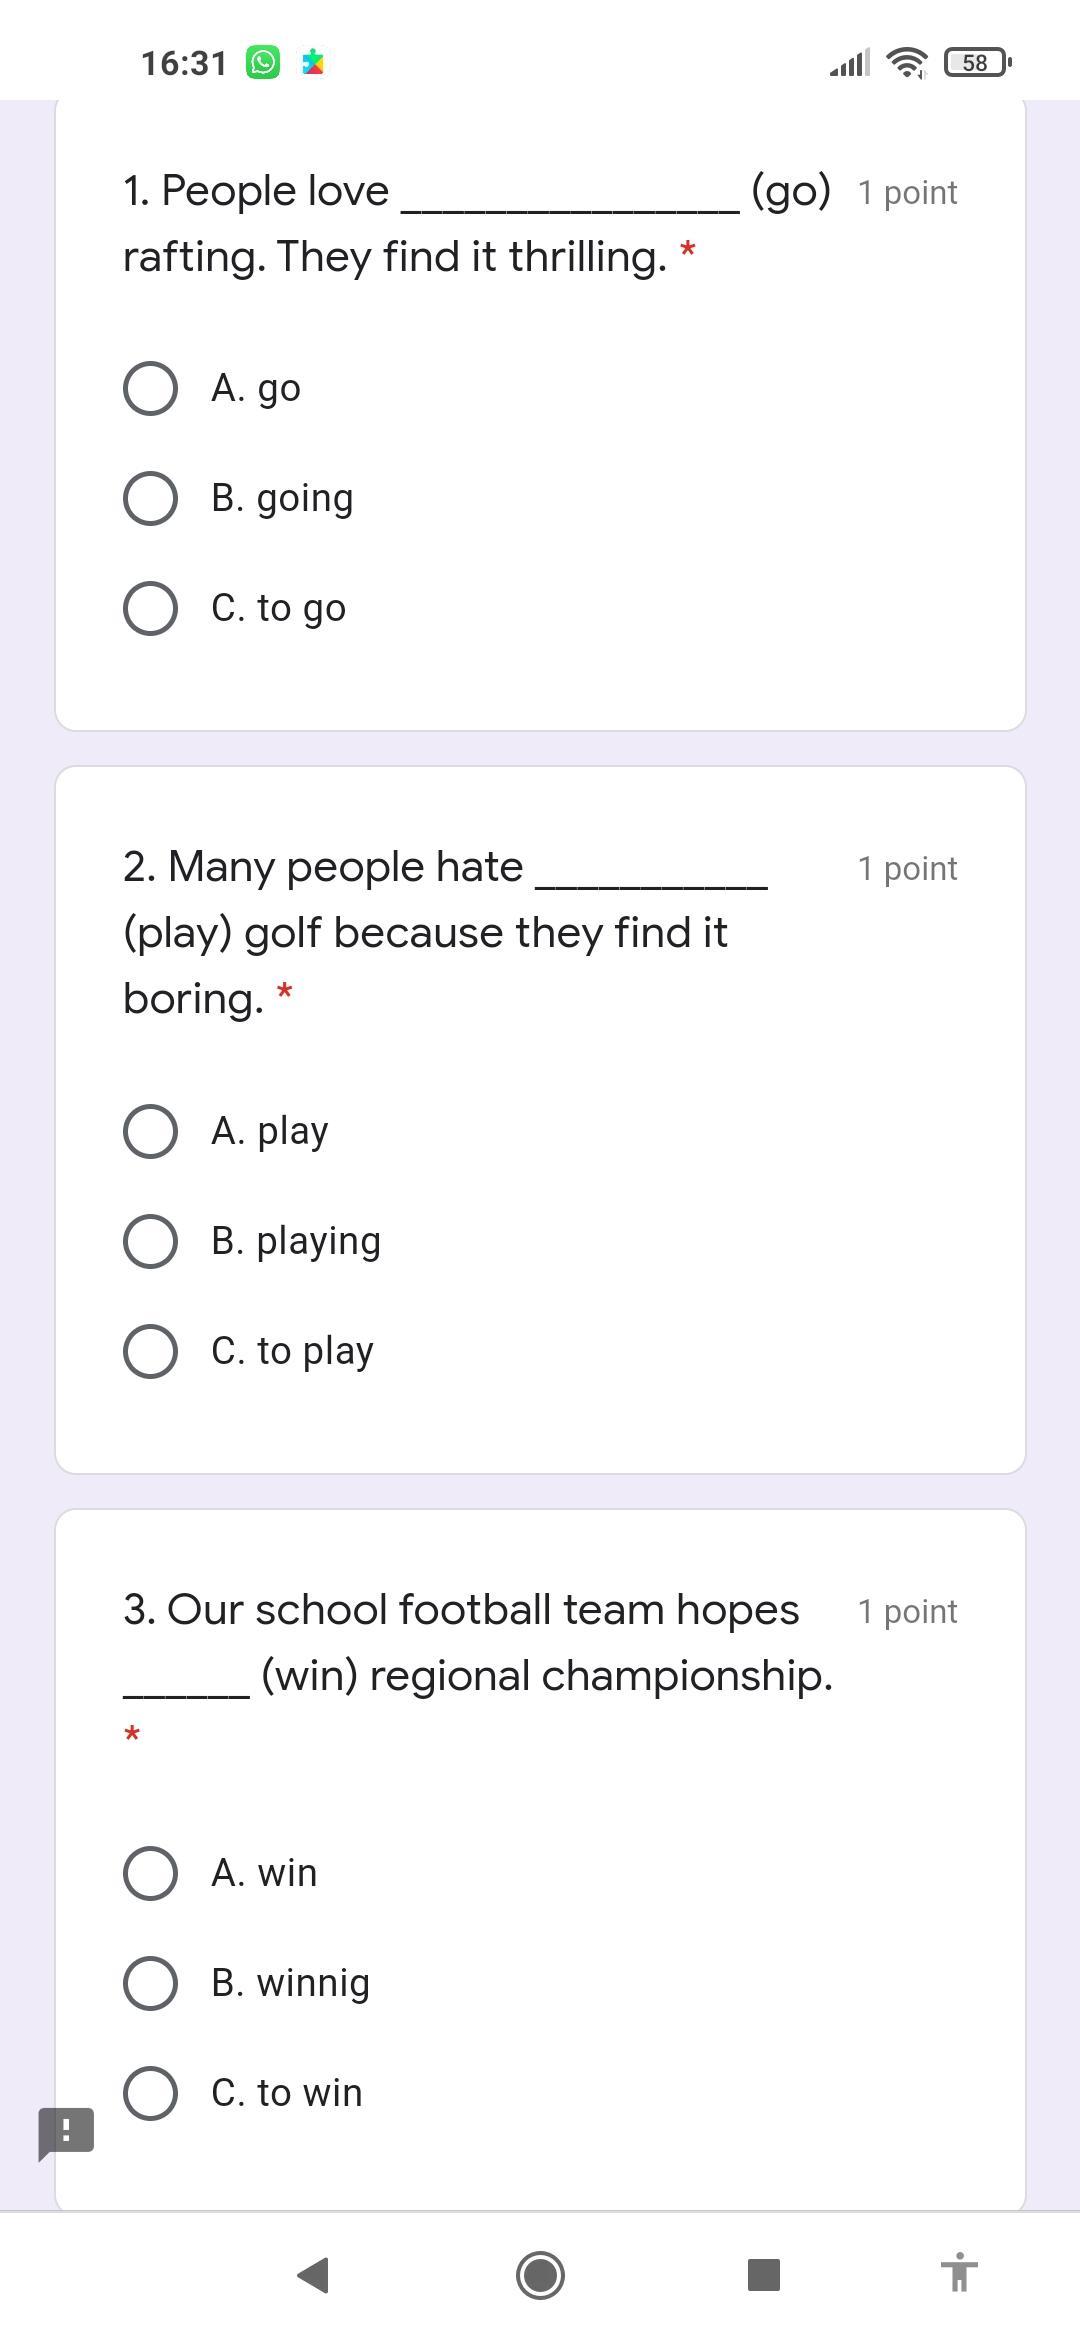Choose the "B. playing" option
Viewport: 1080px width, 2340px height.
[151, 1241]
